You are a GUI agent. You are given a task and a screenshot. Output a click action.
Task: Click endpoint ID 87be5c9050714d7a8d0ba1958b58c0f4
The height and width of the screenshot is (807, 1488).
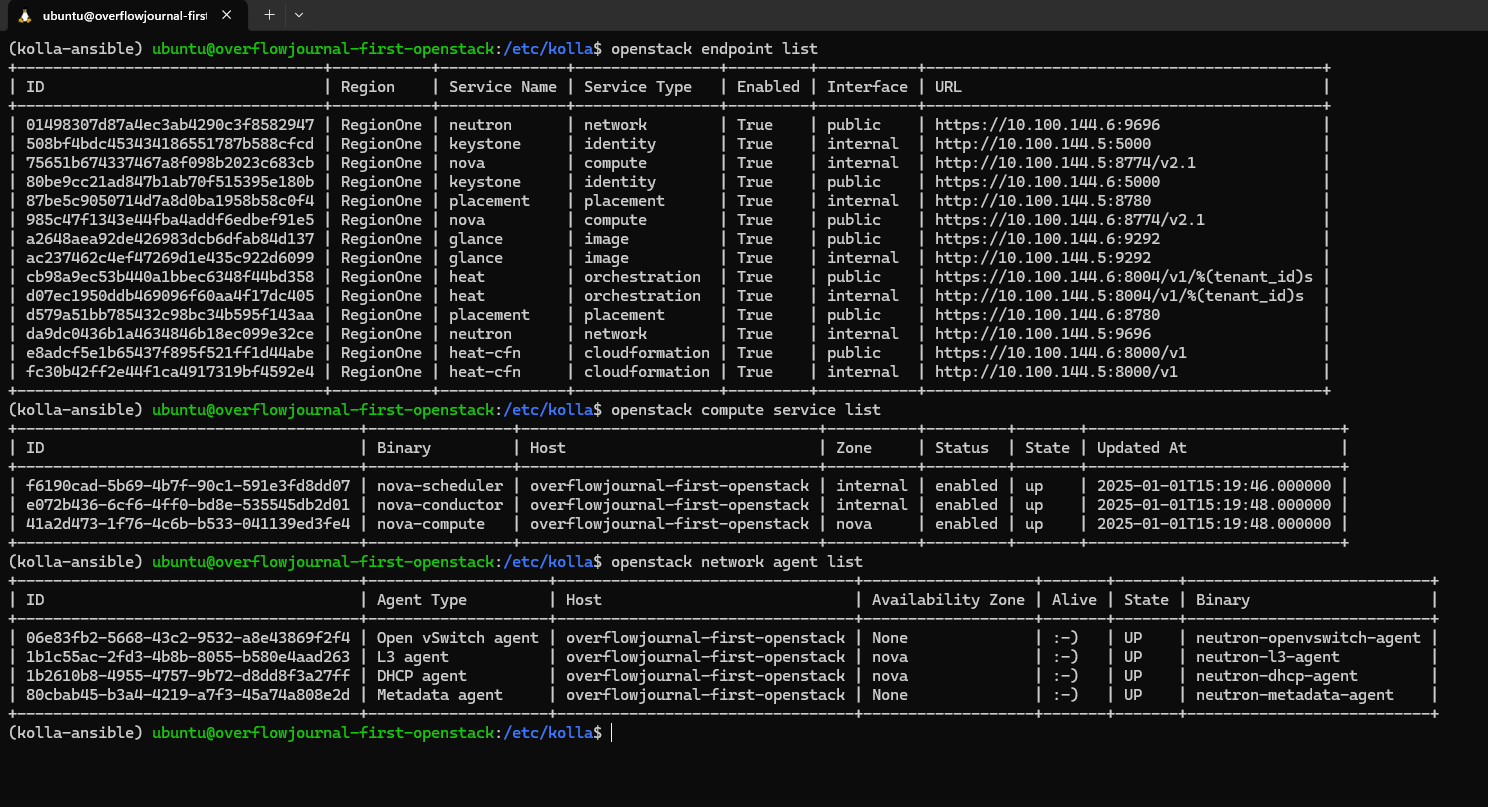pyautogui.click(x=170, y=201)
